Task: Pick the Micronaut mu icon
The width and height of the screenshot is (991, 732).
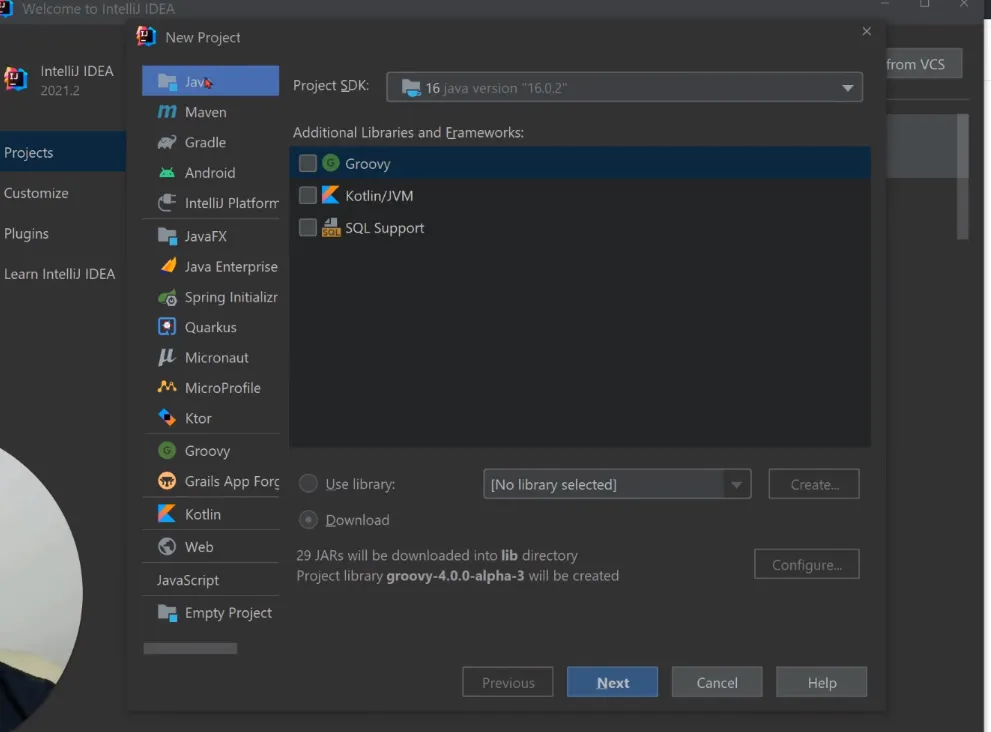Action: 167,357
